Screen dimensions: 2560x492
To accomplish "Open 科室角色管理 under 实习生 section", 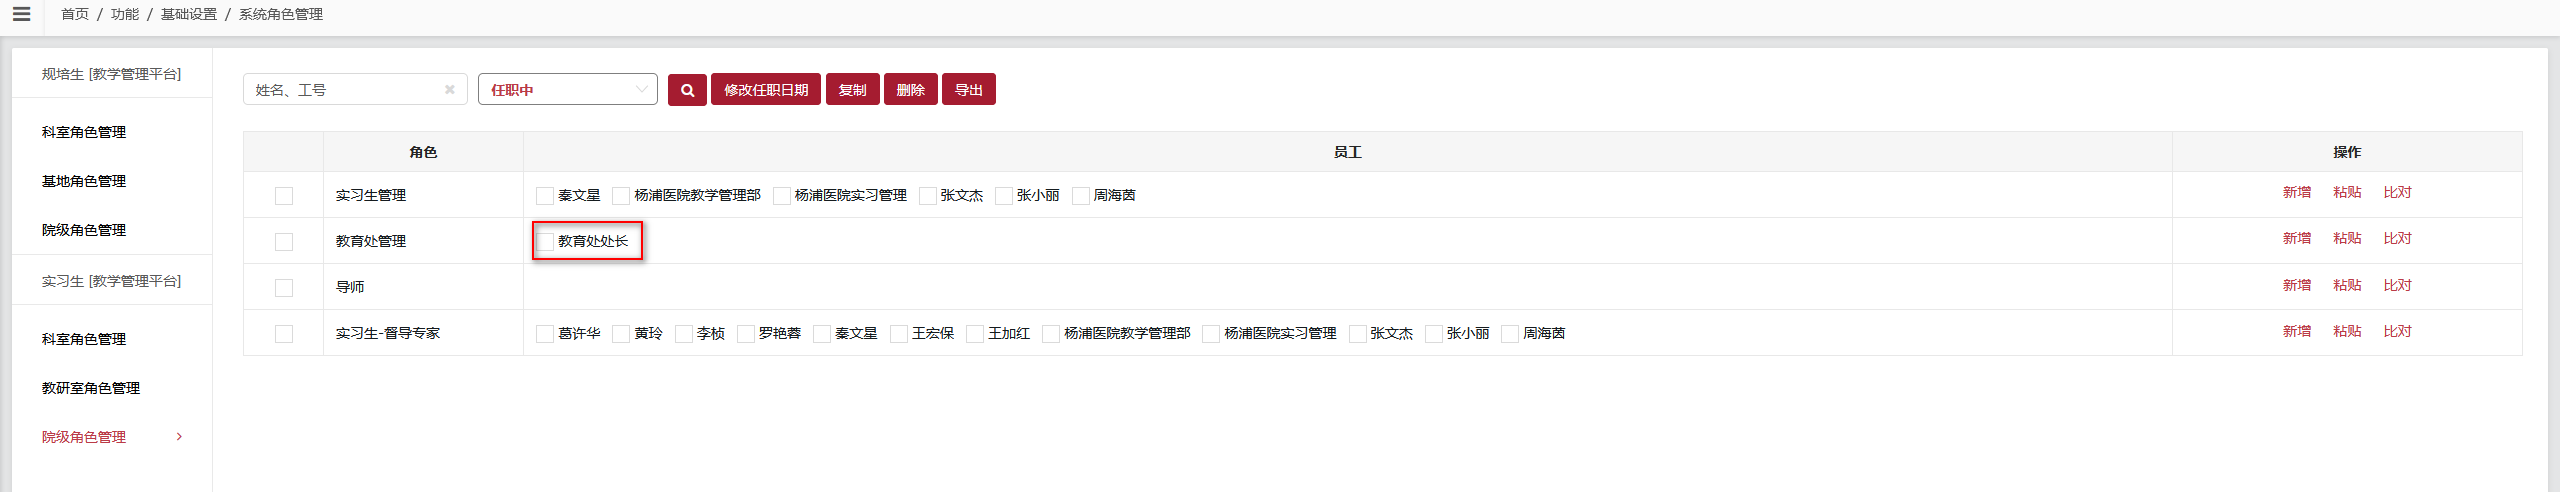I will click(x=84, y=339).
